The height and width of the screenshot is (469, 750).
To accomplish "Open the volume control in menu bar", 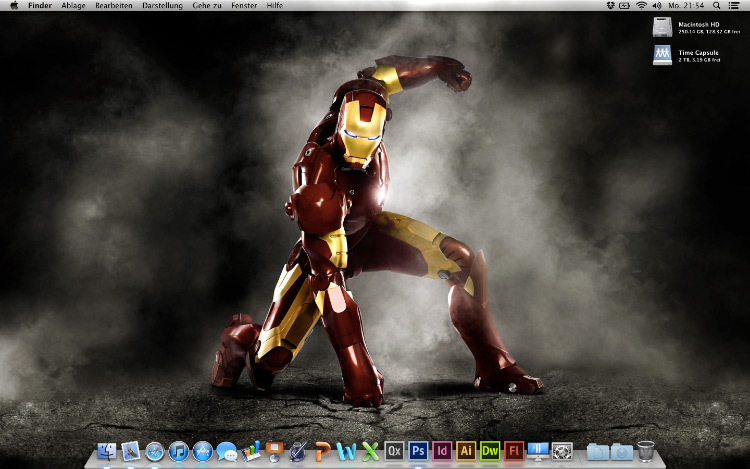I will click(x=657, y=5).
